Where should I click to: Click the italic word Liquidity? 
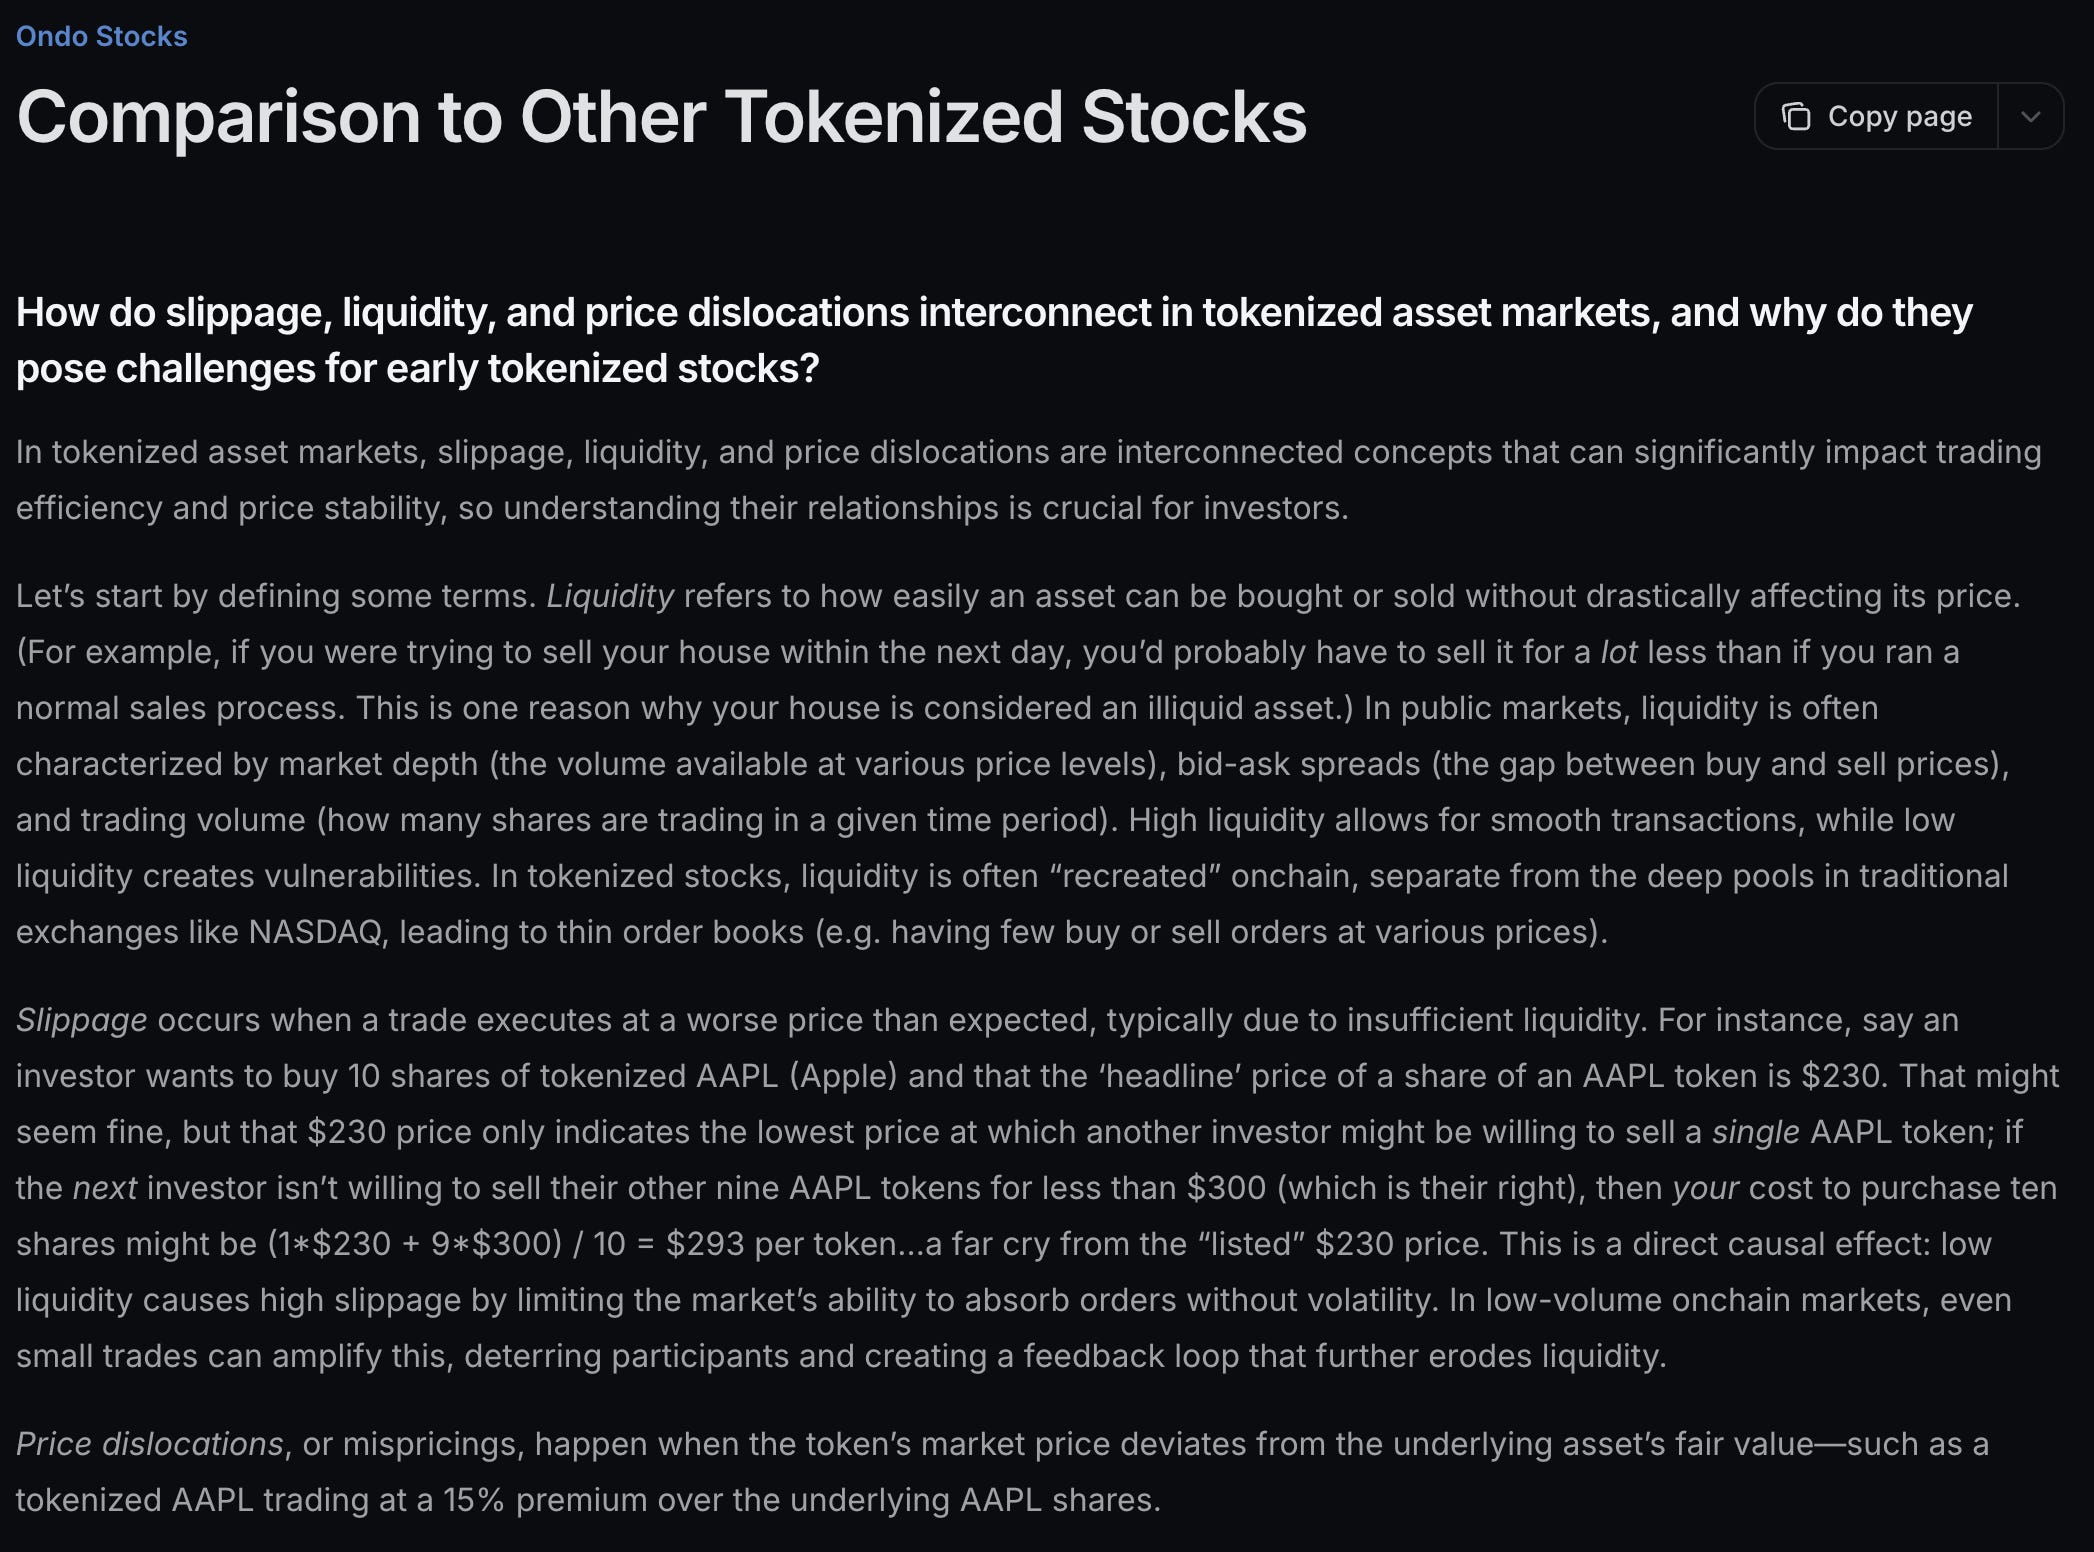pos(610,596)
